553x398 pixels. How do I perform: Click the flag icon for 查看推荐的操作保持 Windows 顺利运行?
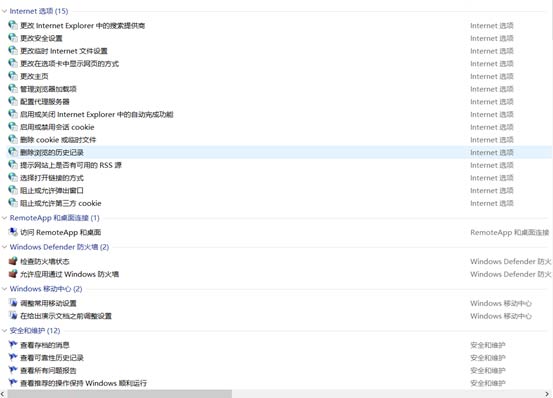13,382
